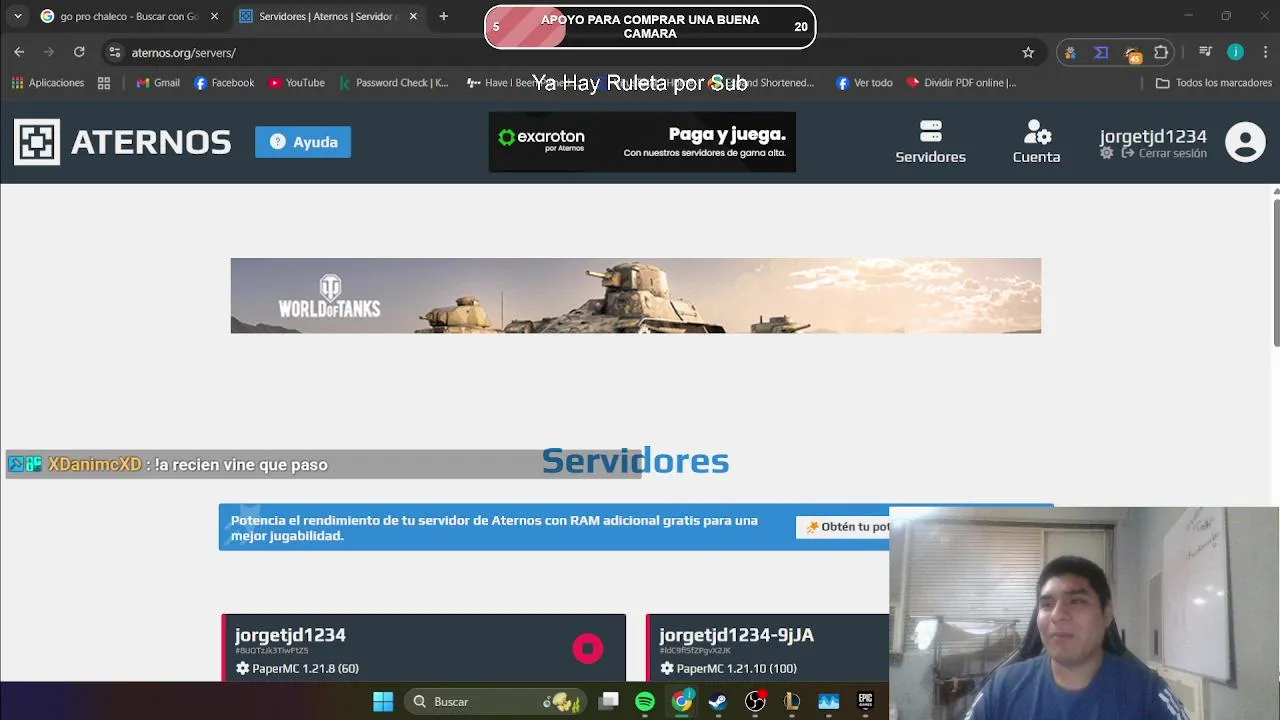Open Spotify from the taskbar
Viewport: 1280px width, 720px height.
click(645, 702)
